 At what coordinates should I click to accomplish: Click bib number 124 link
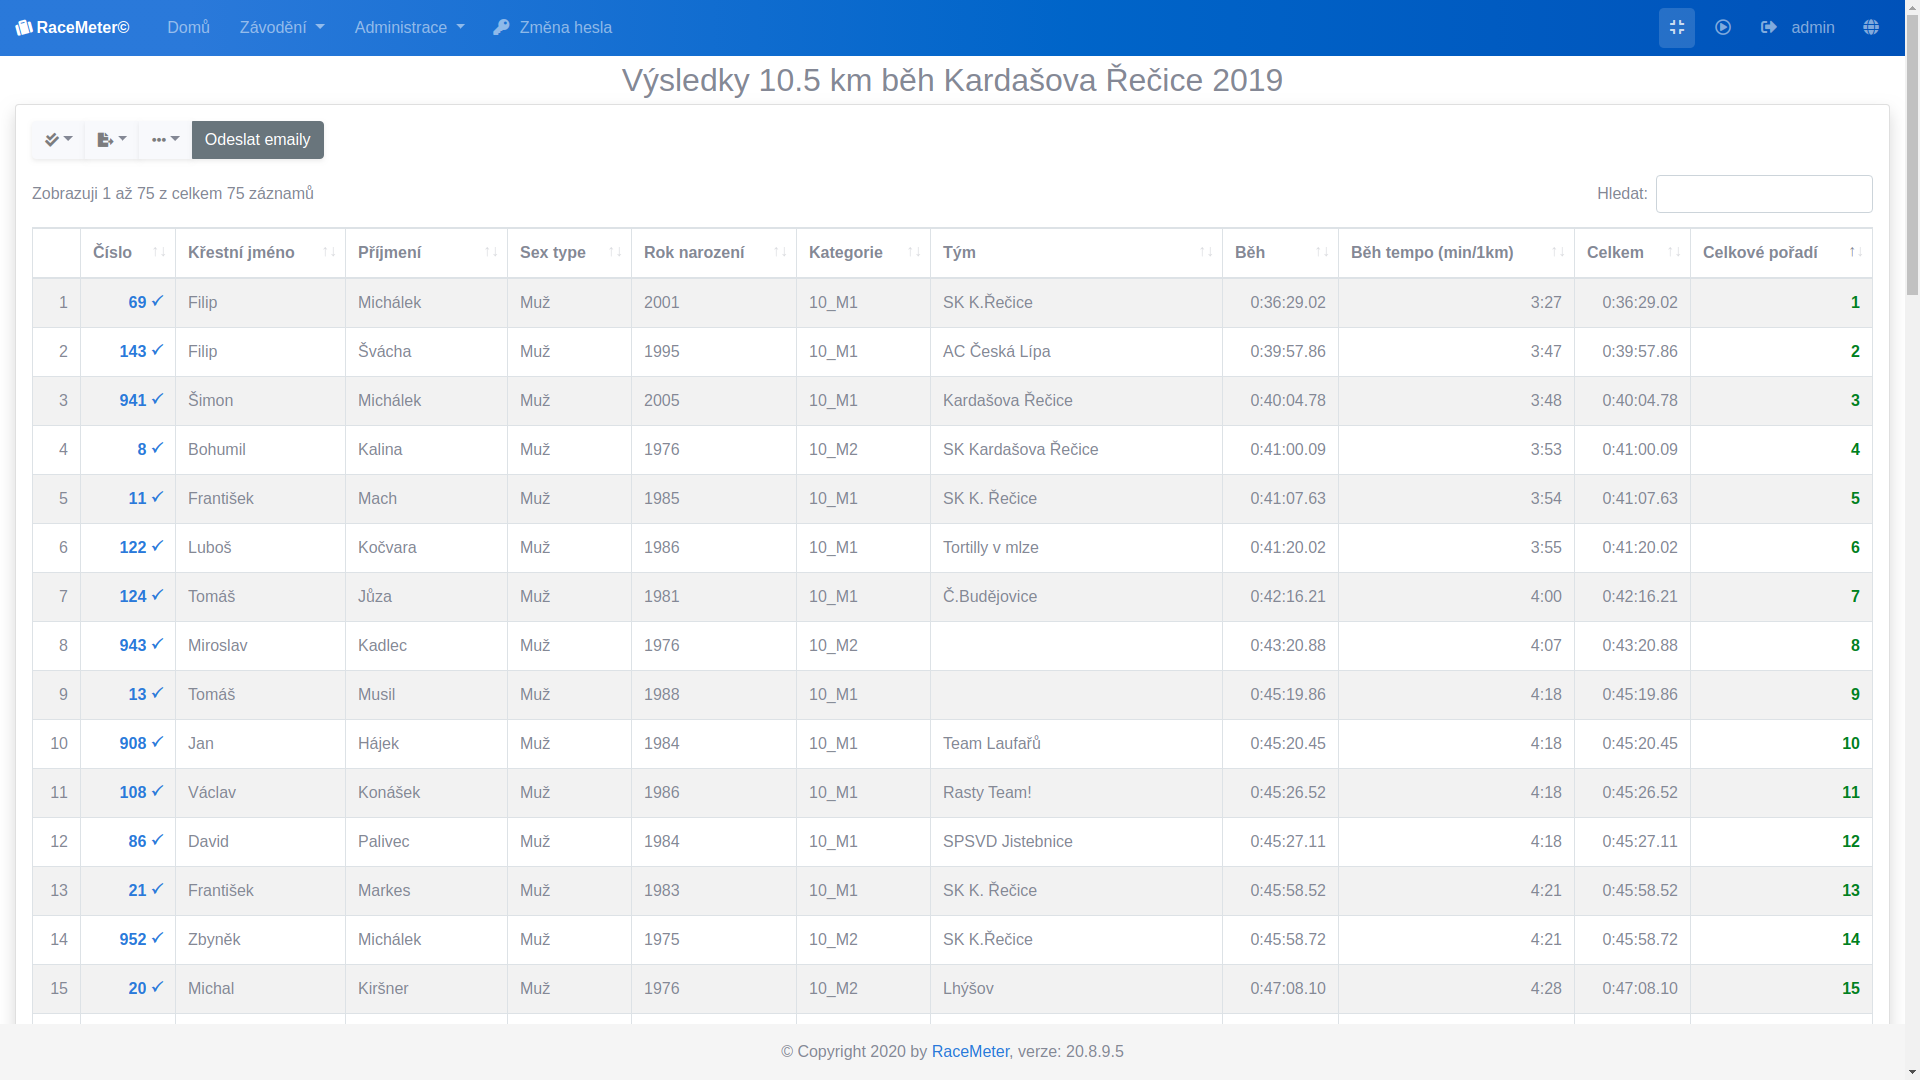pyautogui.click(x=141, y=596)
